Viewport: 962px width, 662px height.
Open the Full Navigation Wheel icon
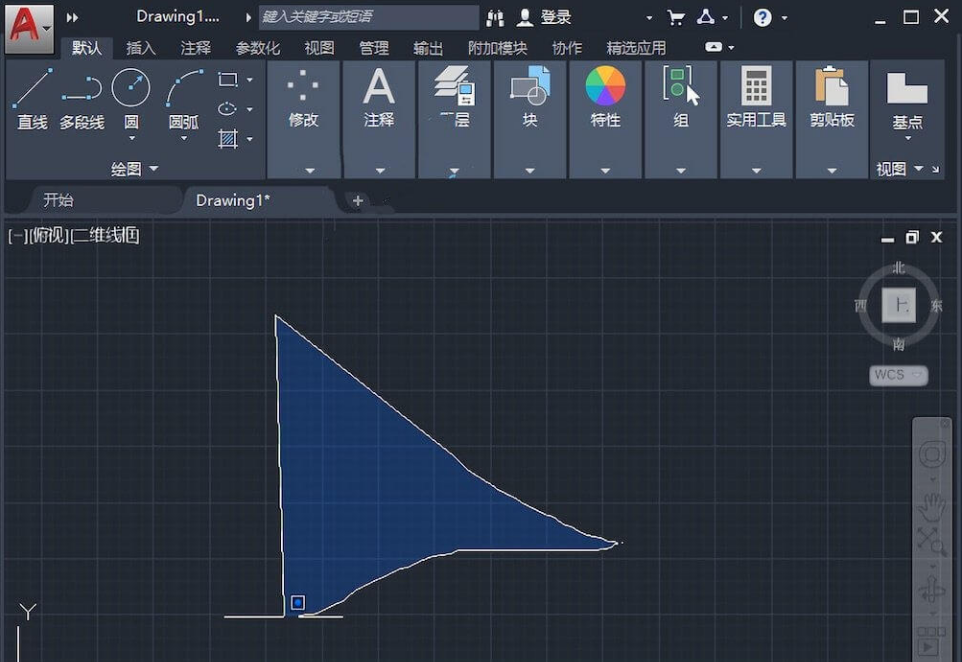[x=932, y=455]
